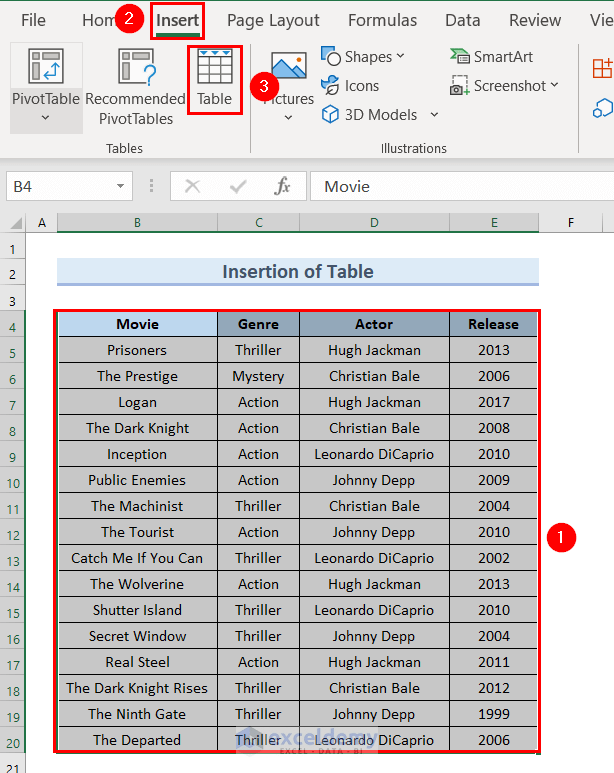Select the Mystery genre cell

(x=258, y=376)
